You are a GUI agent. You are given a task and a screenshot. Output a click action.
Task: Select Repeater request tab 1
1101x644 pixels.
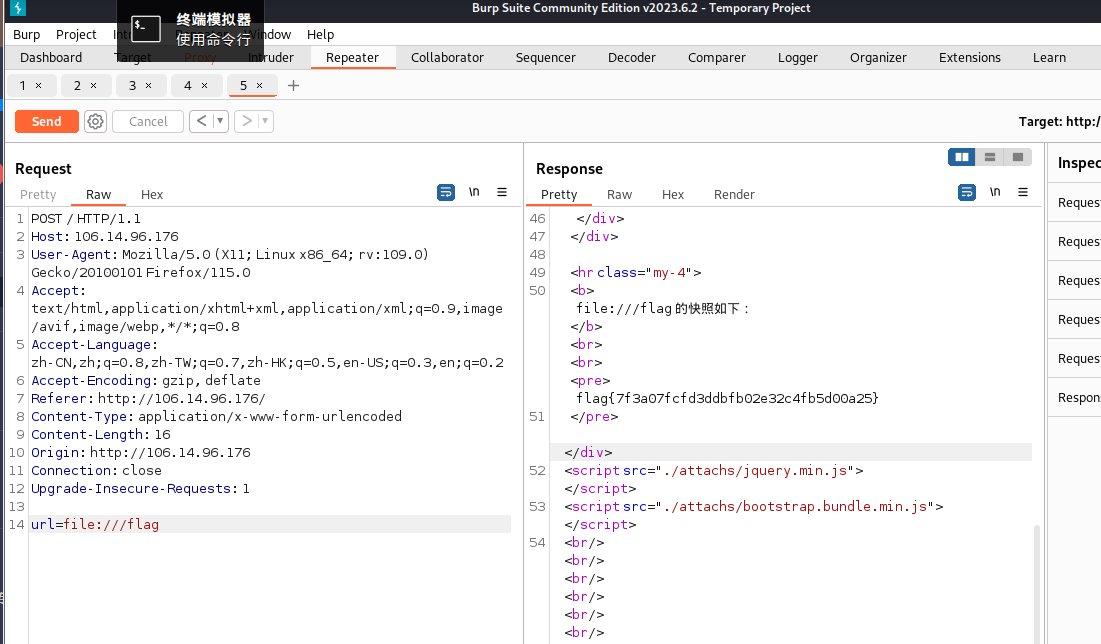coord(23,86)
